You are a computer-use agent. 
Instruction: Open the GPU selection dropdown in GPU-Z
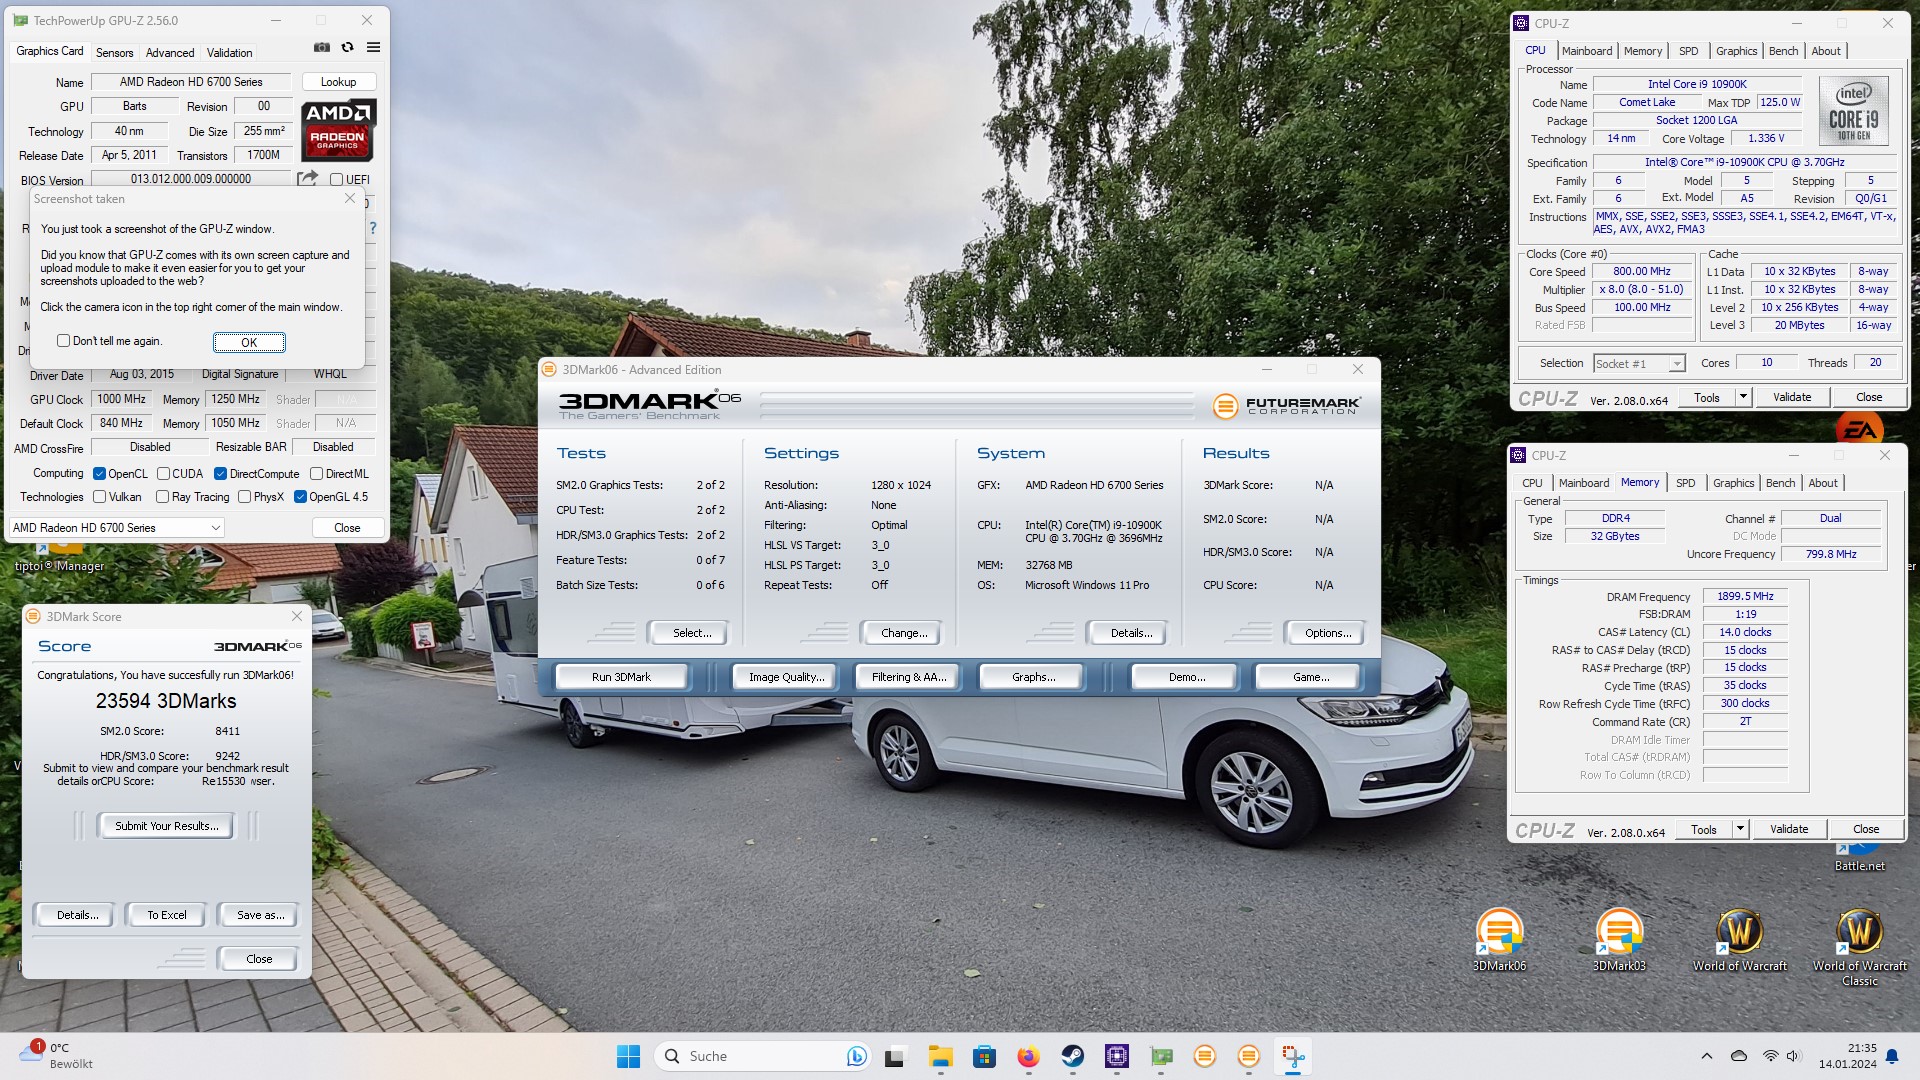point(116,528)
